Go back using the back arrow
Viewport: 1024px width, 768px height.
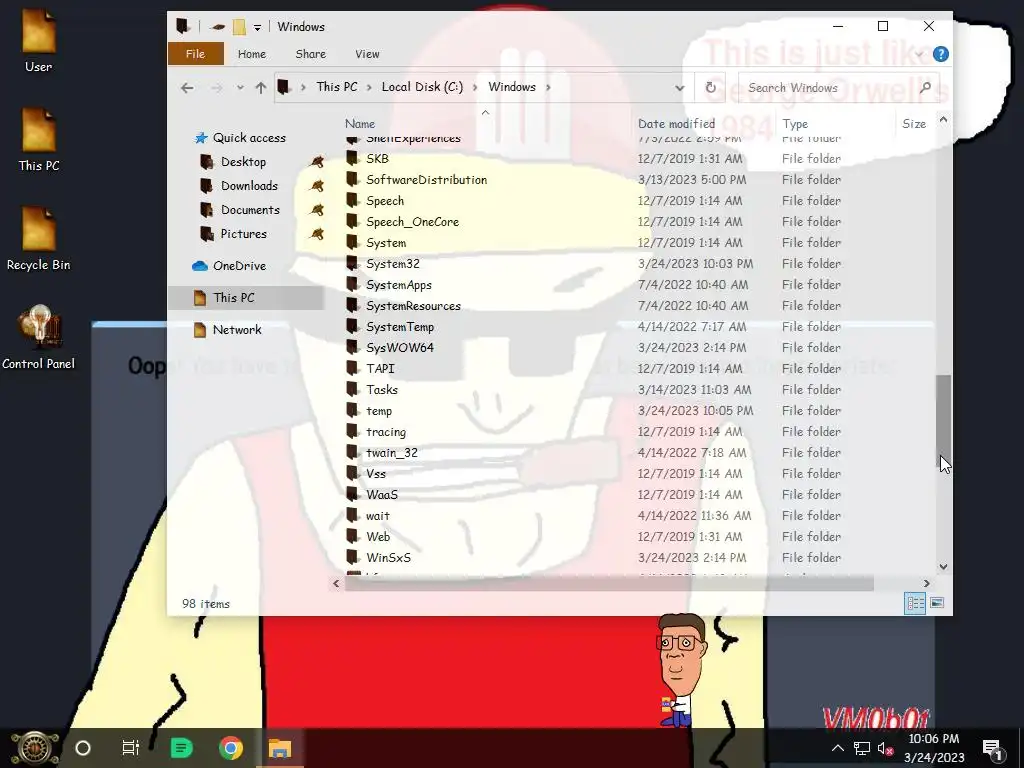click(187, 88)
